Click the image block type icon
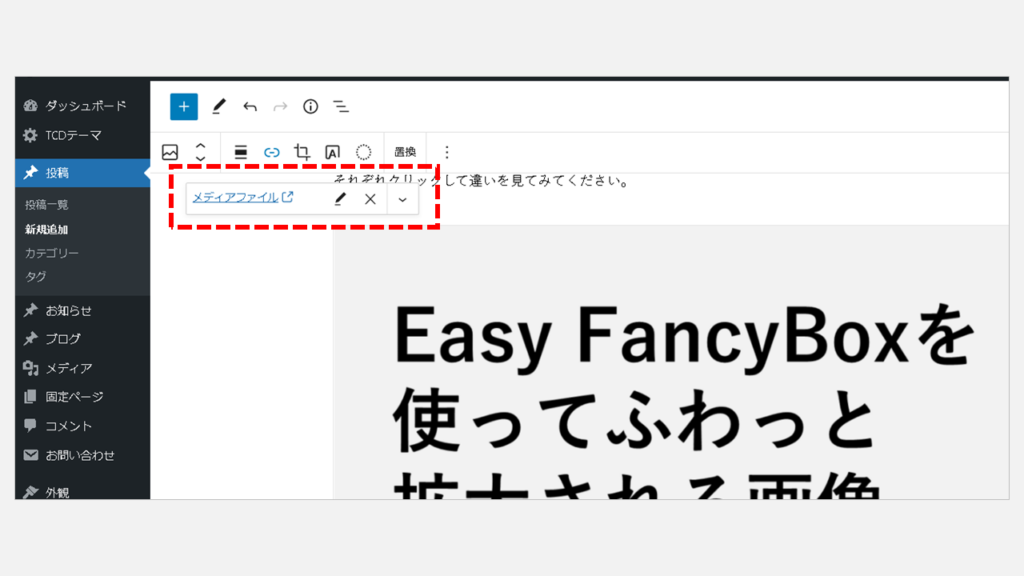1024x576 pixels. pos(170,152)
